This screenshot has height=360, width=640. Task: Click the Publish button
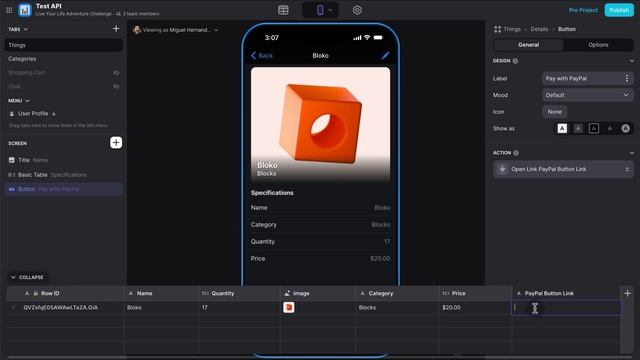(x=619, y=10)
